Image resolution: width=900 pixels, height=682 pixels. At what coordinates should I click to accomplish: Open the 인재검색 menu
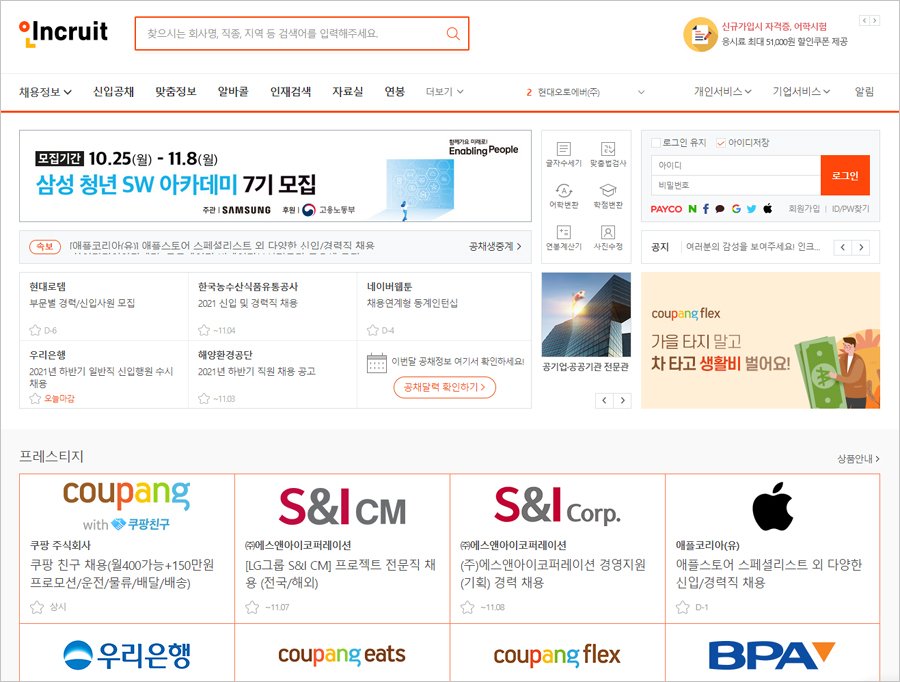click(x=290, y=92)
